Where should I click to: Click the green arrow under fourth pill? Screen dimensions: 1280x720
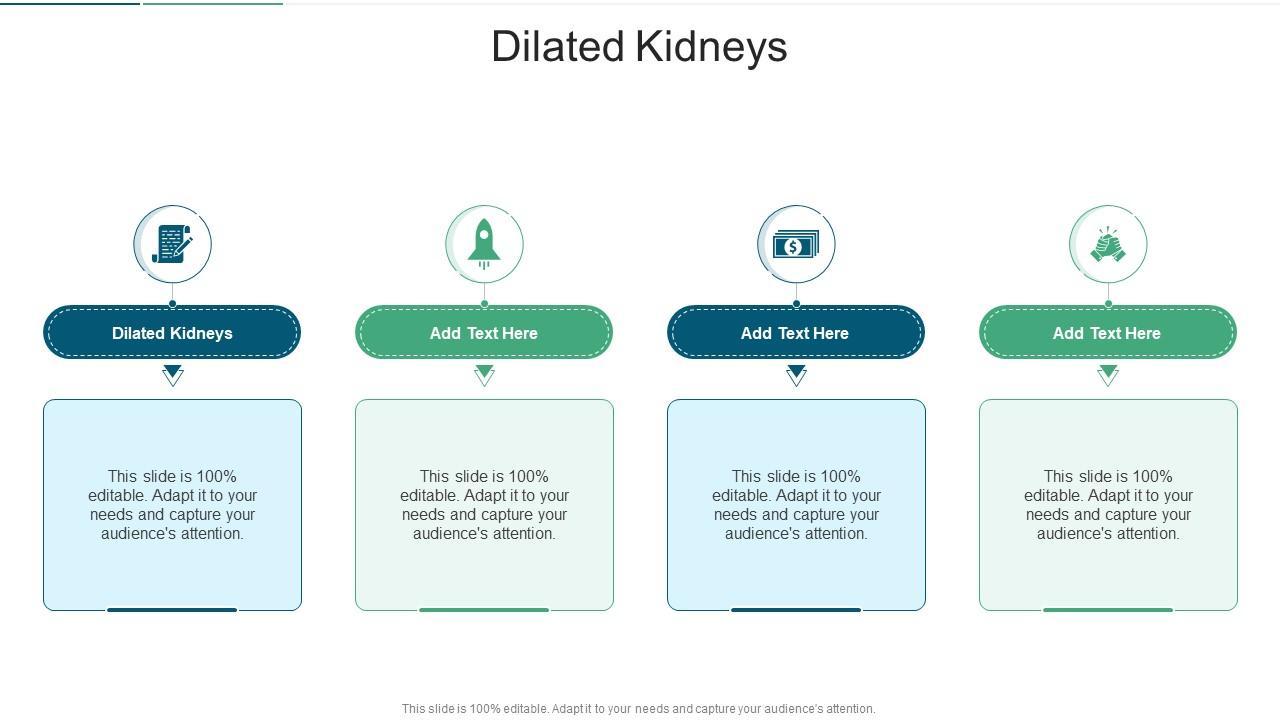[1108, 375]
